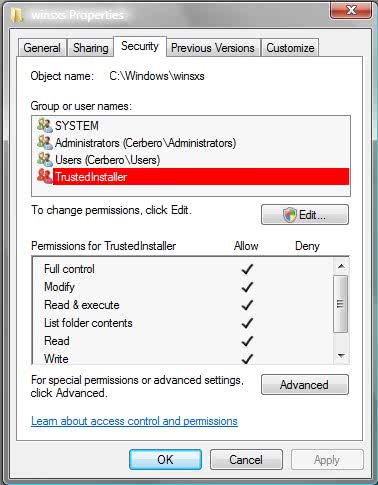Open Learn about access control link
Image resolution: width=378 pixels, height=485 pixels.
134,421
